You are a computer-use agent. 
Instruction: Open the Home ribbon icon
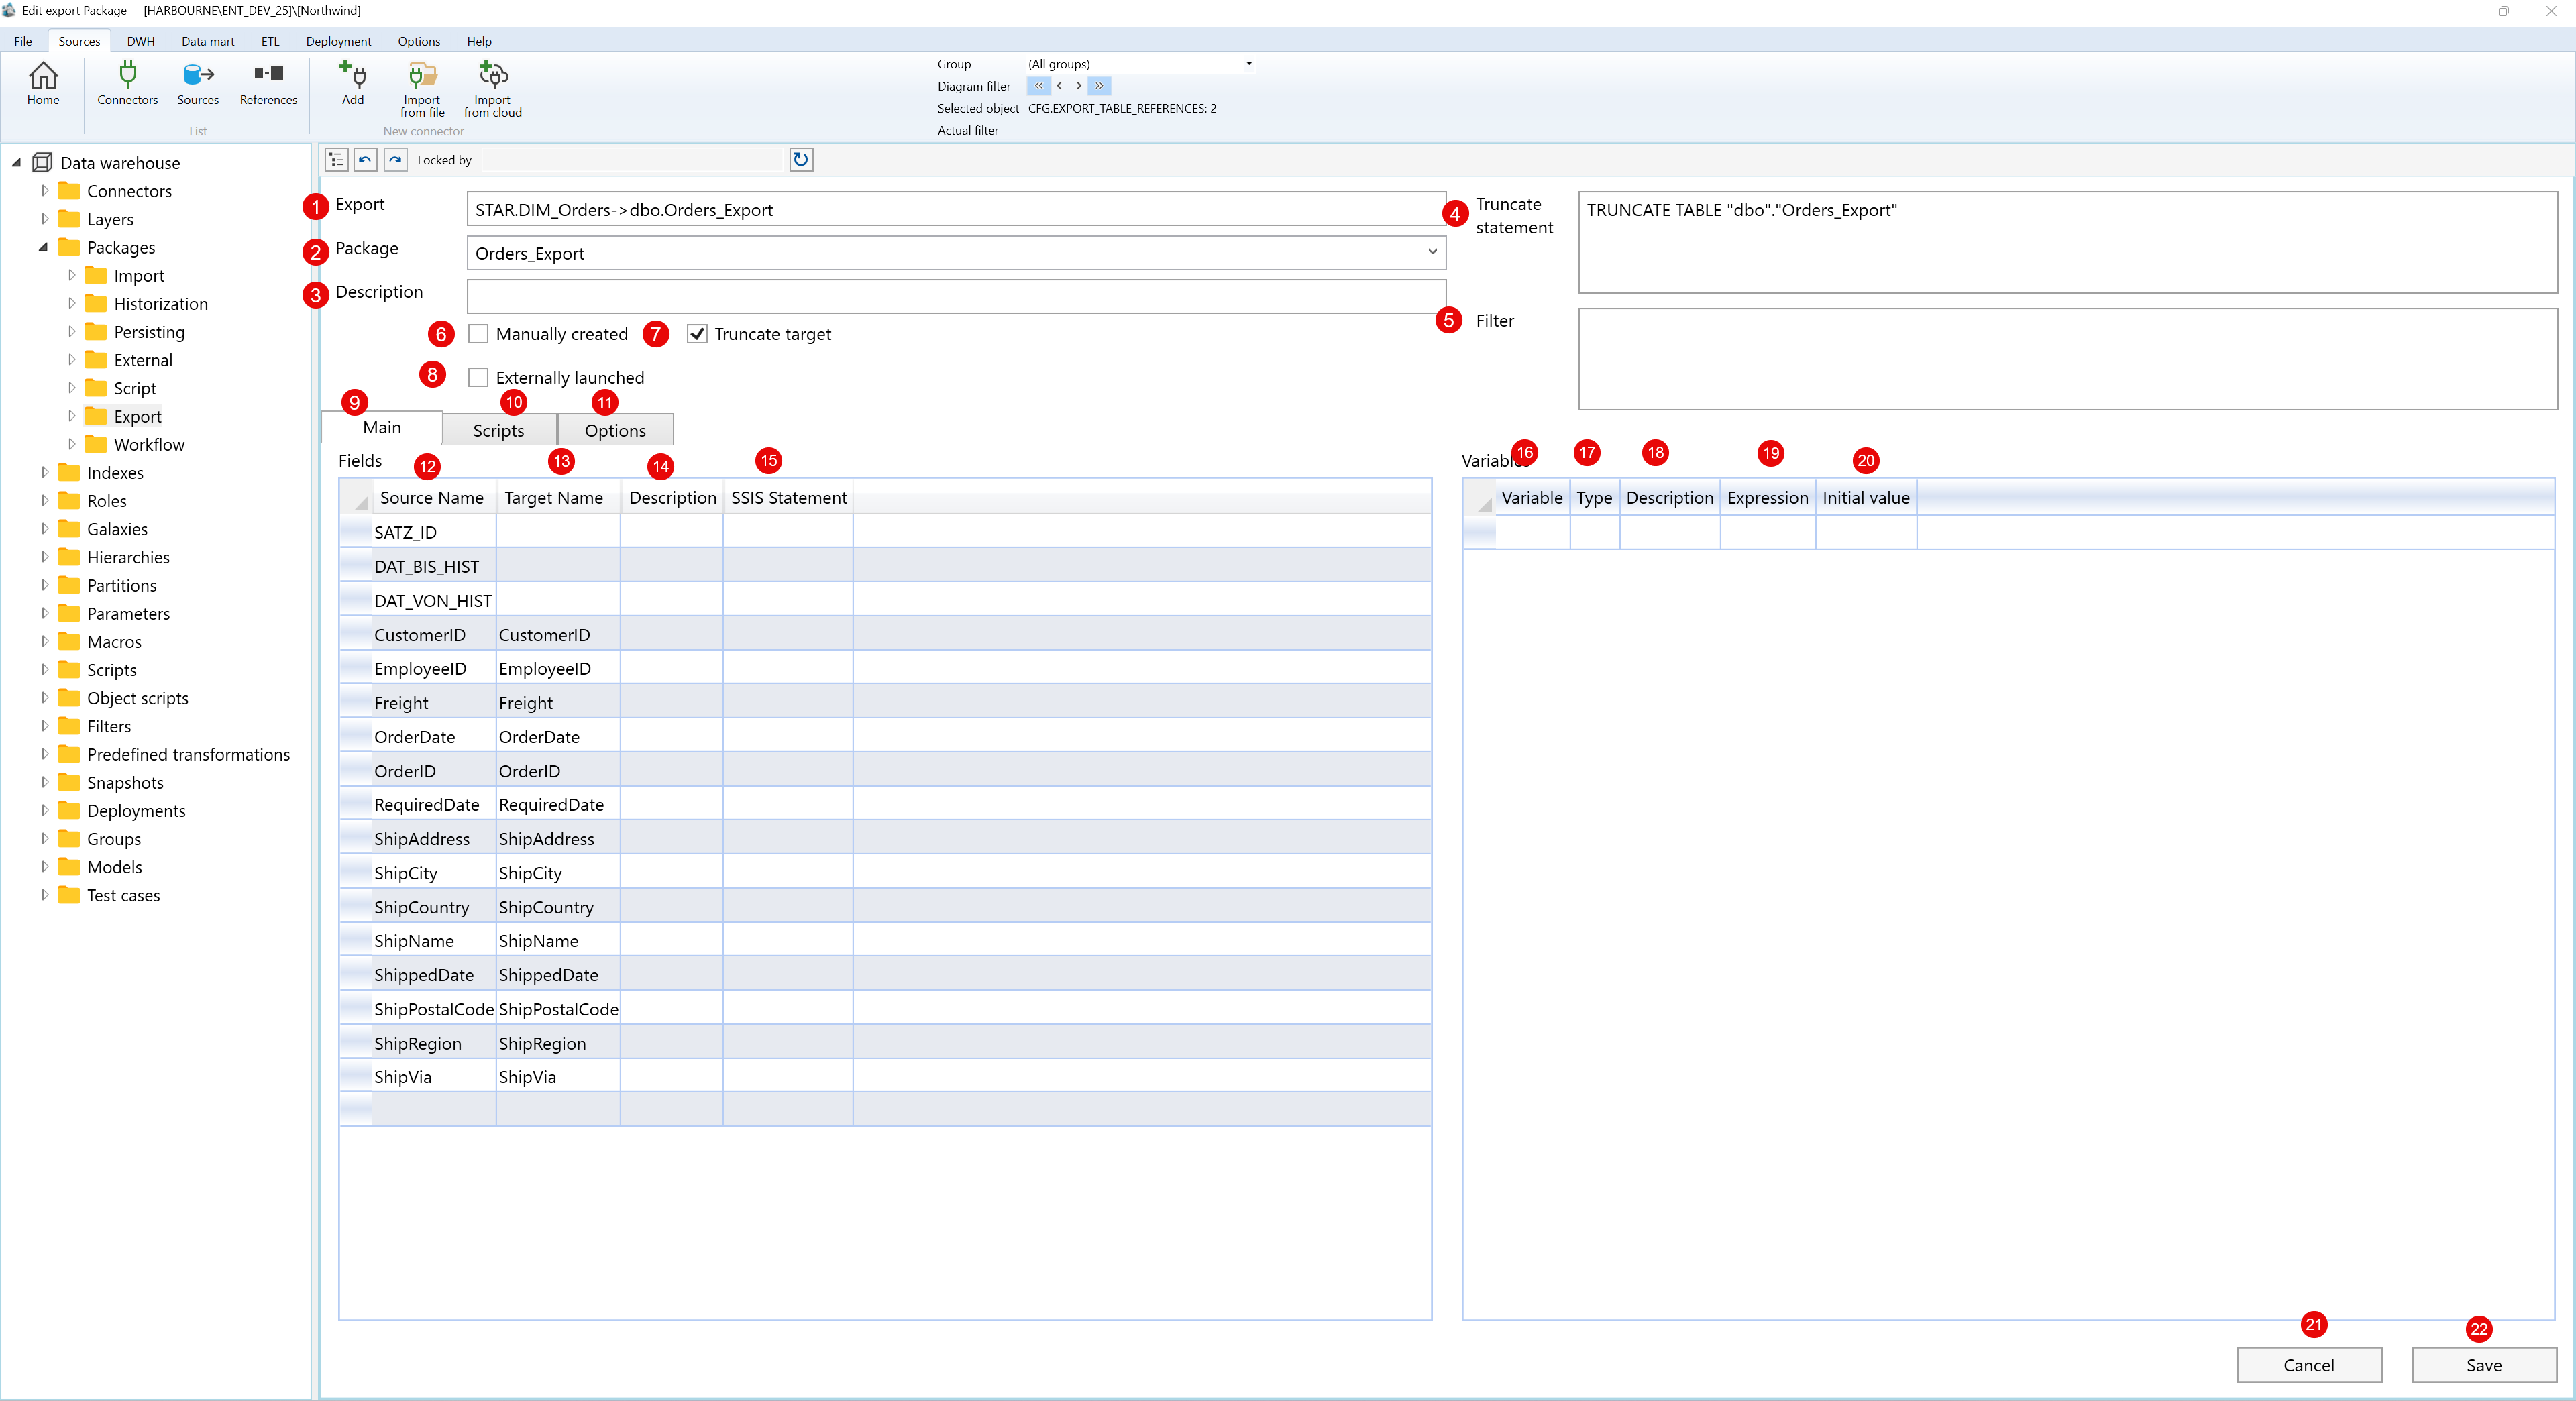coord(43,83)
